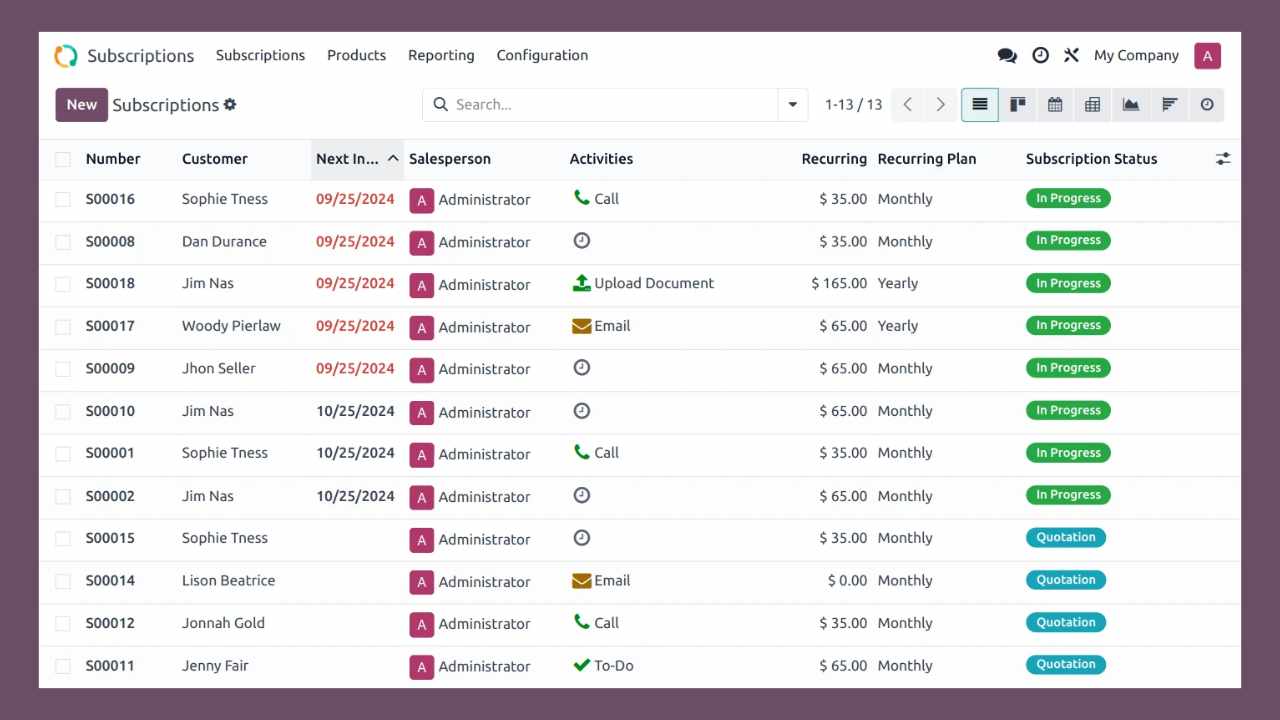Tick the select-all checkbox in header
Viewport: 1280px width, 720px height.
coord(63,159)
